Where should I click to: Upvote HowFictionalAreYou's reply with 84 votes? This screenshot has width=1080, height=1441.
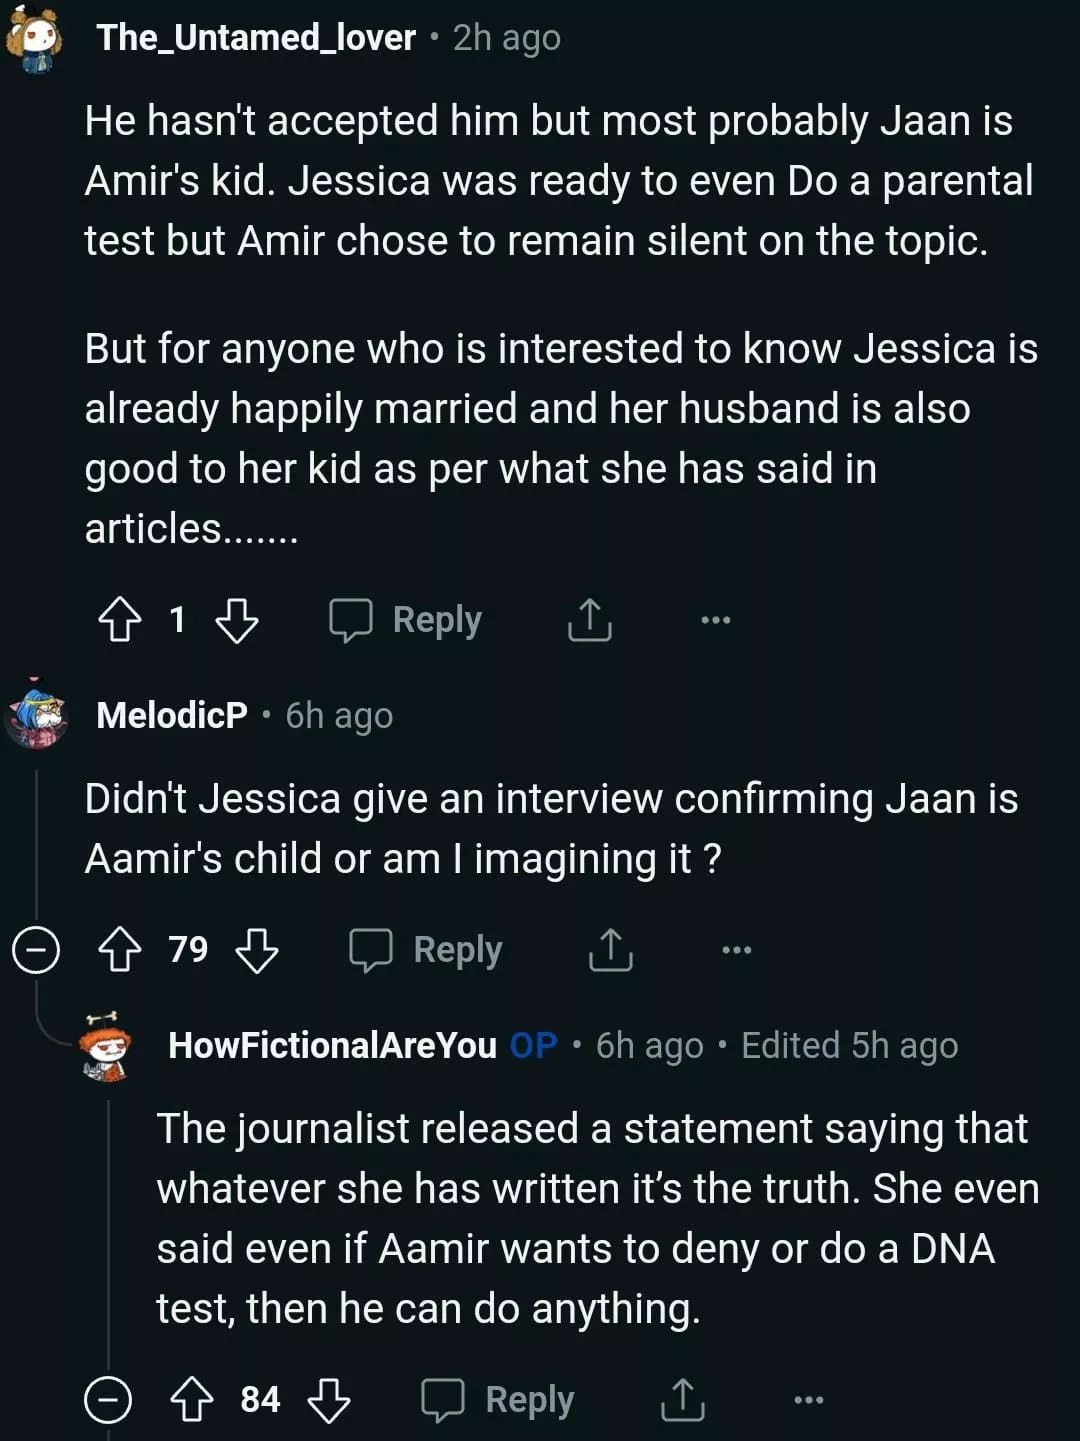click(x=192, y=1400)
